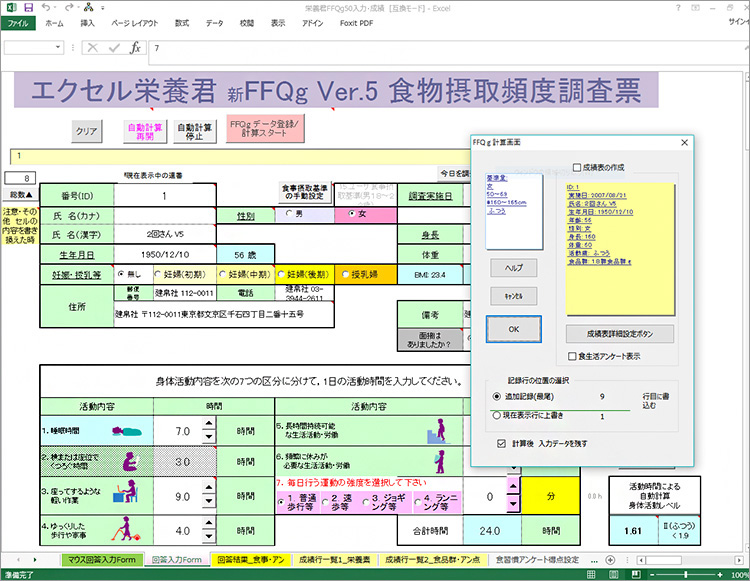Image resolution: width=750 pixels, height=581 pixels.
Task: Switch to Page Layout view icon
Action: 614,574
